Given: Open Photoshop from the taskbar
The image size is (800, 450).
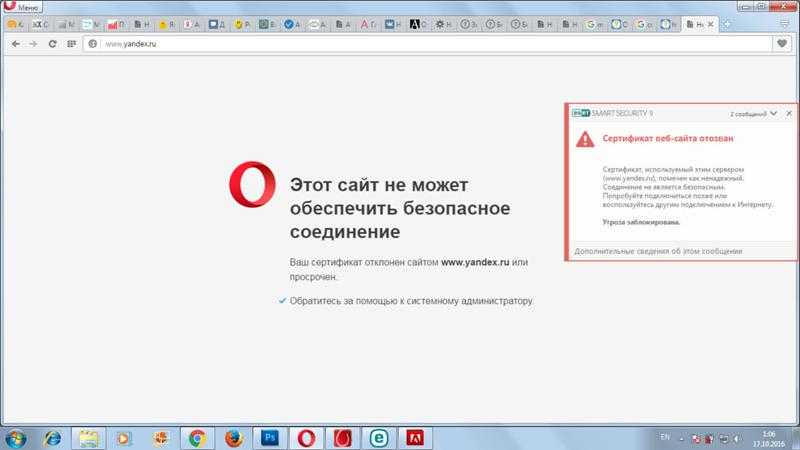Looking at the screenshot, I should pyautogui.click(x=270, y=438).
